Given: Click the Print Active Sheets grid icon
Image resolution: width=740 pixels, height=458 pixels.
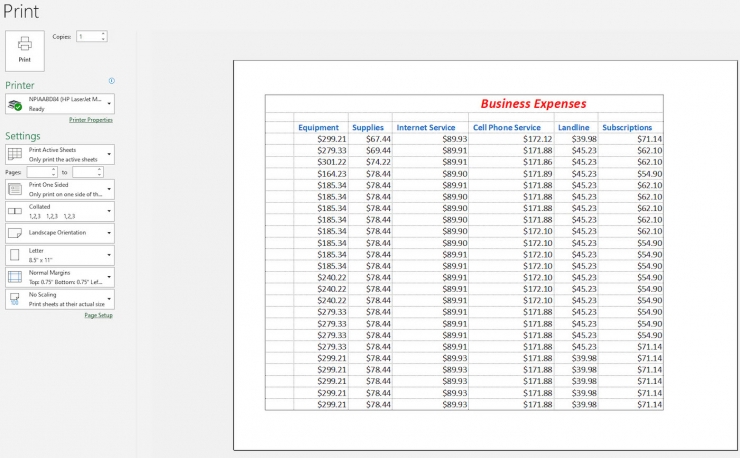Looking at the screenshot, I should tap(15, 154).
